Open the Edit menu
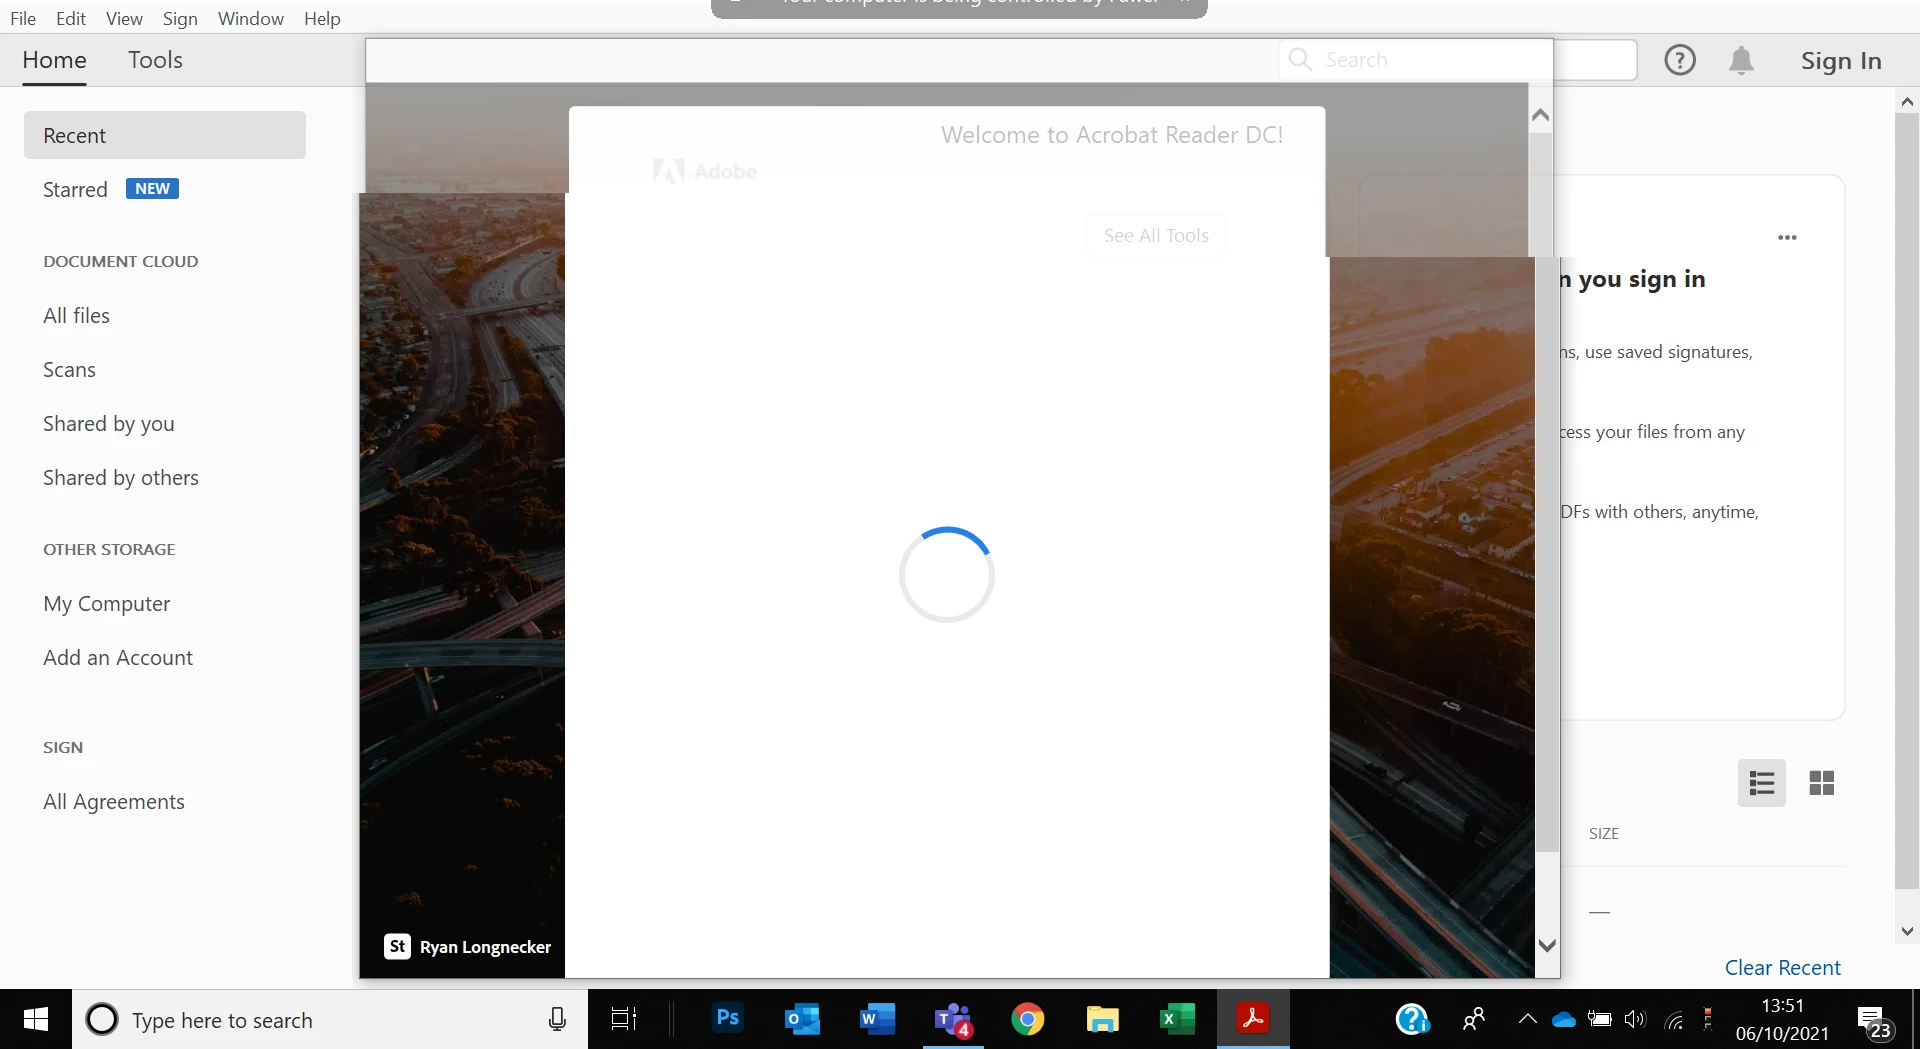Image resolution: width=1920 pixels, height=1049 pixels. pos(71,18)
